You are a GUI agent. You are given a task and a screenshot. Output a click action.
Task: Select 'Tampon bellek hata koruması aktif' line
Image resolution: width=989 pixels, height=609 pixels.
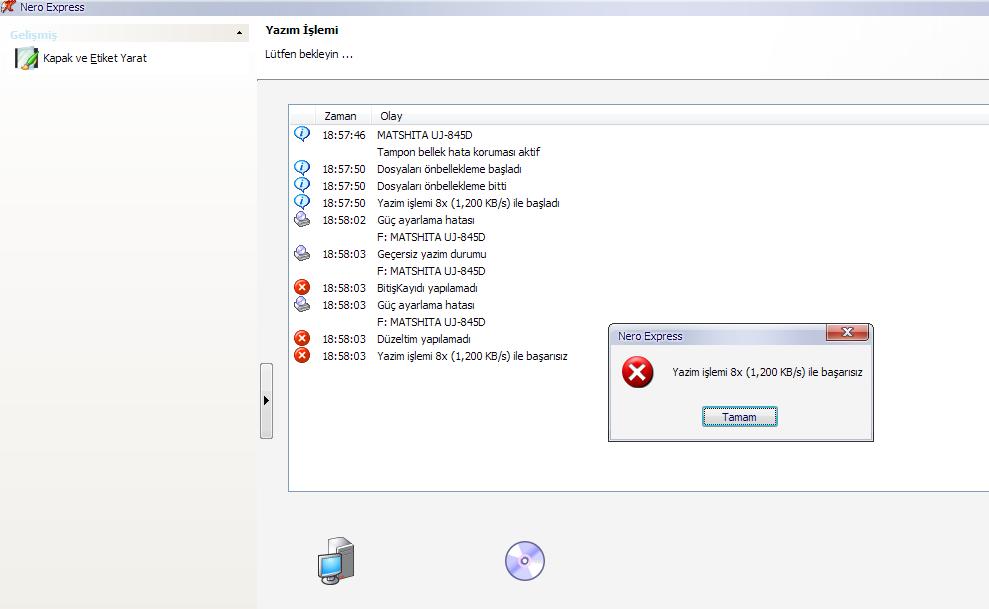coord(459,152)
